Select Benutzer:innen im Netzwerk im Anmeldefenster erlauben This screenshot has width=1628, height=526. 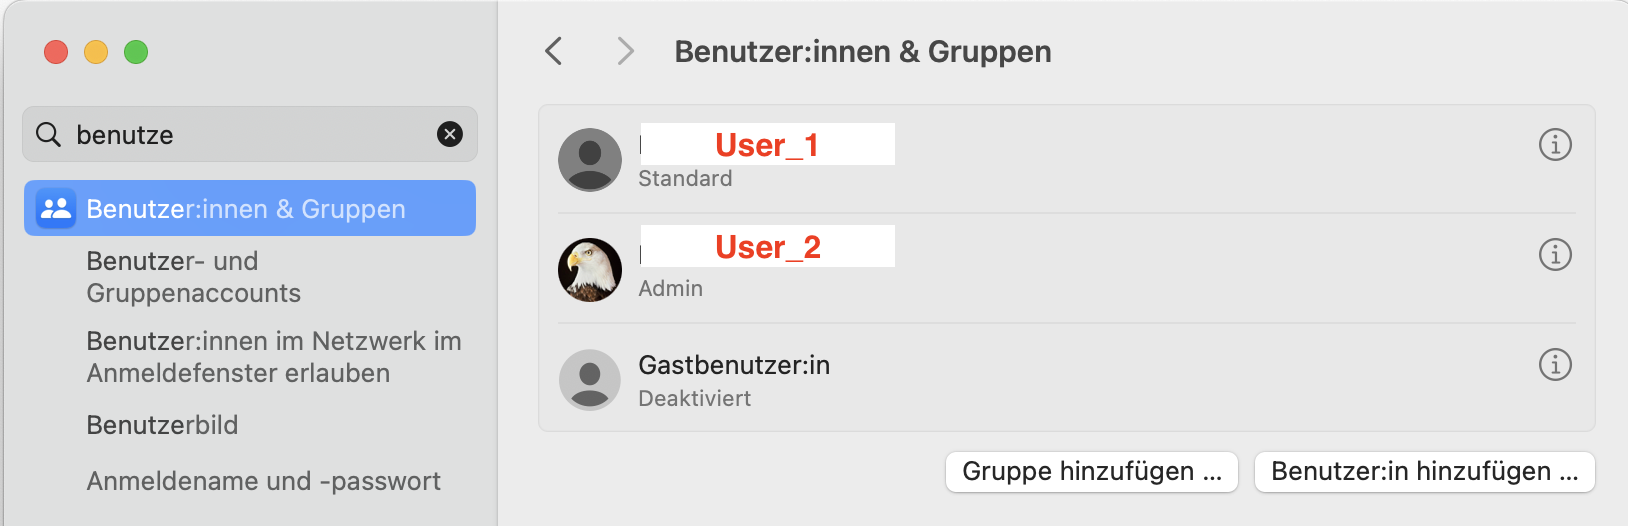point(274,357)
